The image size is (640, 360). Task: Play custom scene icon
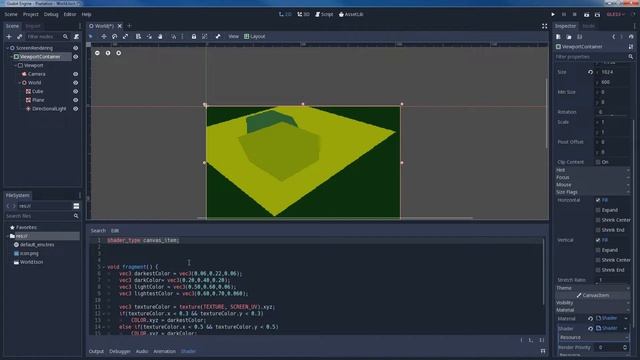pos(597,14)
